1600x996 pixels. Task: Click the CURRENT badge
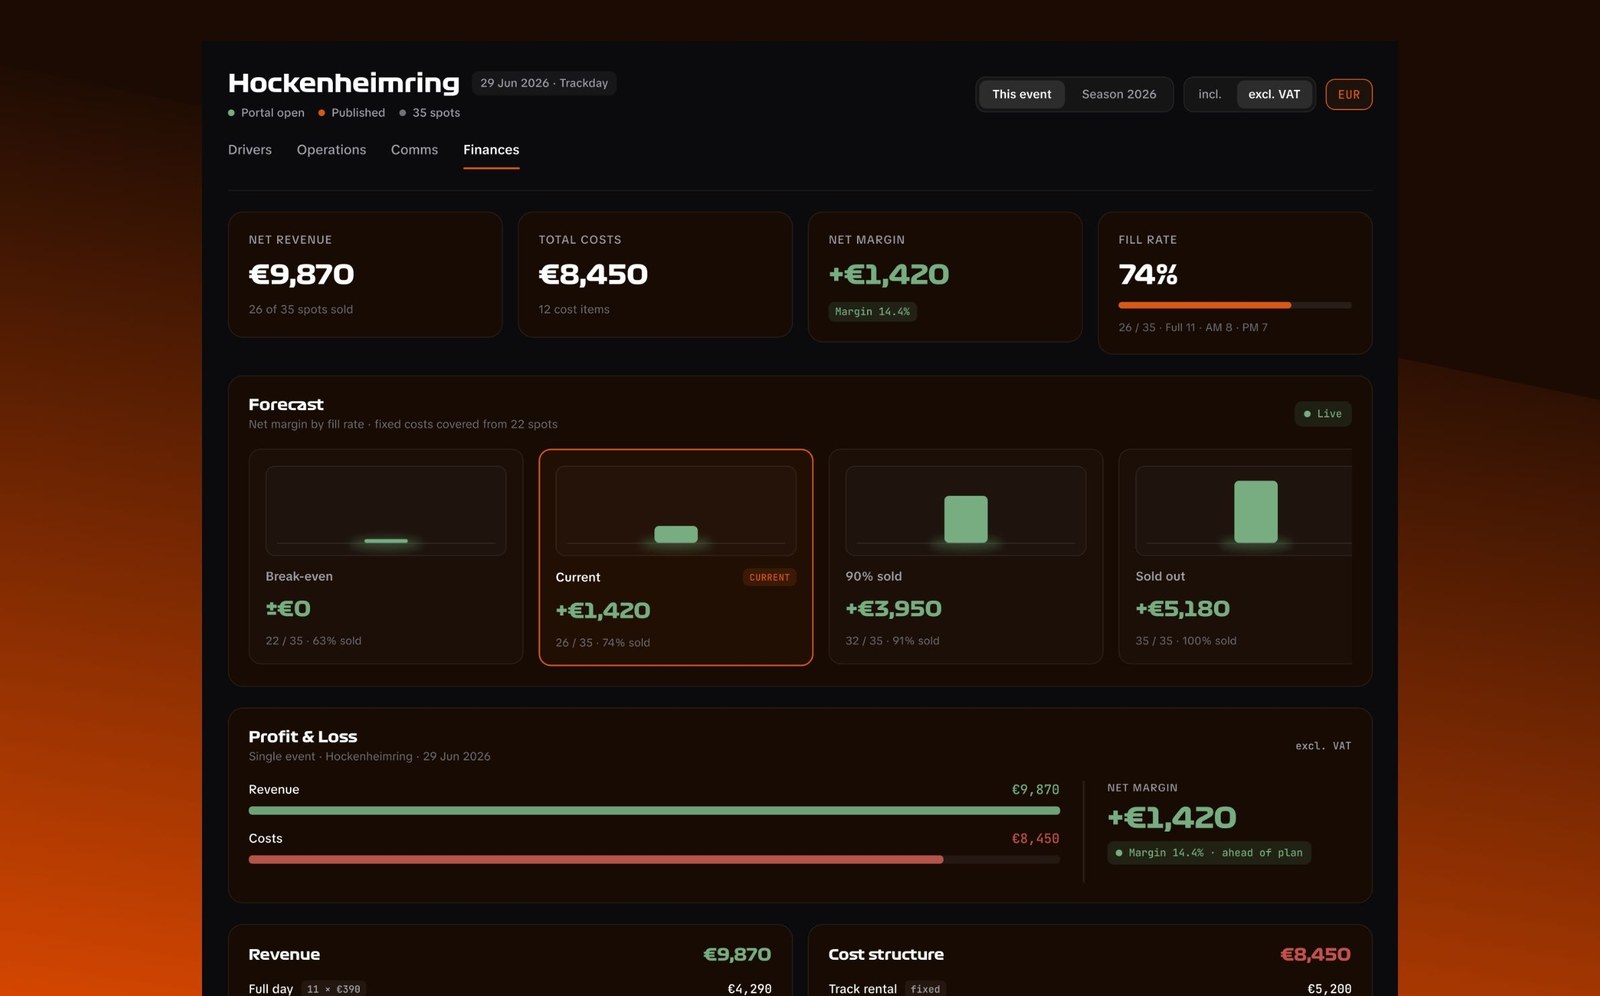(x=769, y=577)
